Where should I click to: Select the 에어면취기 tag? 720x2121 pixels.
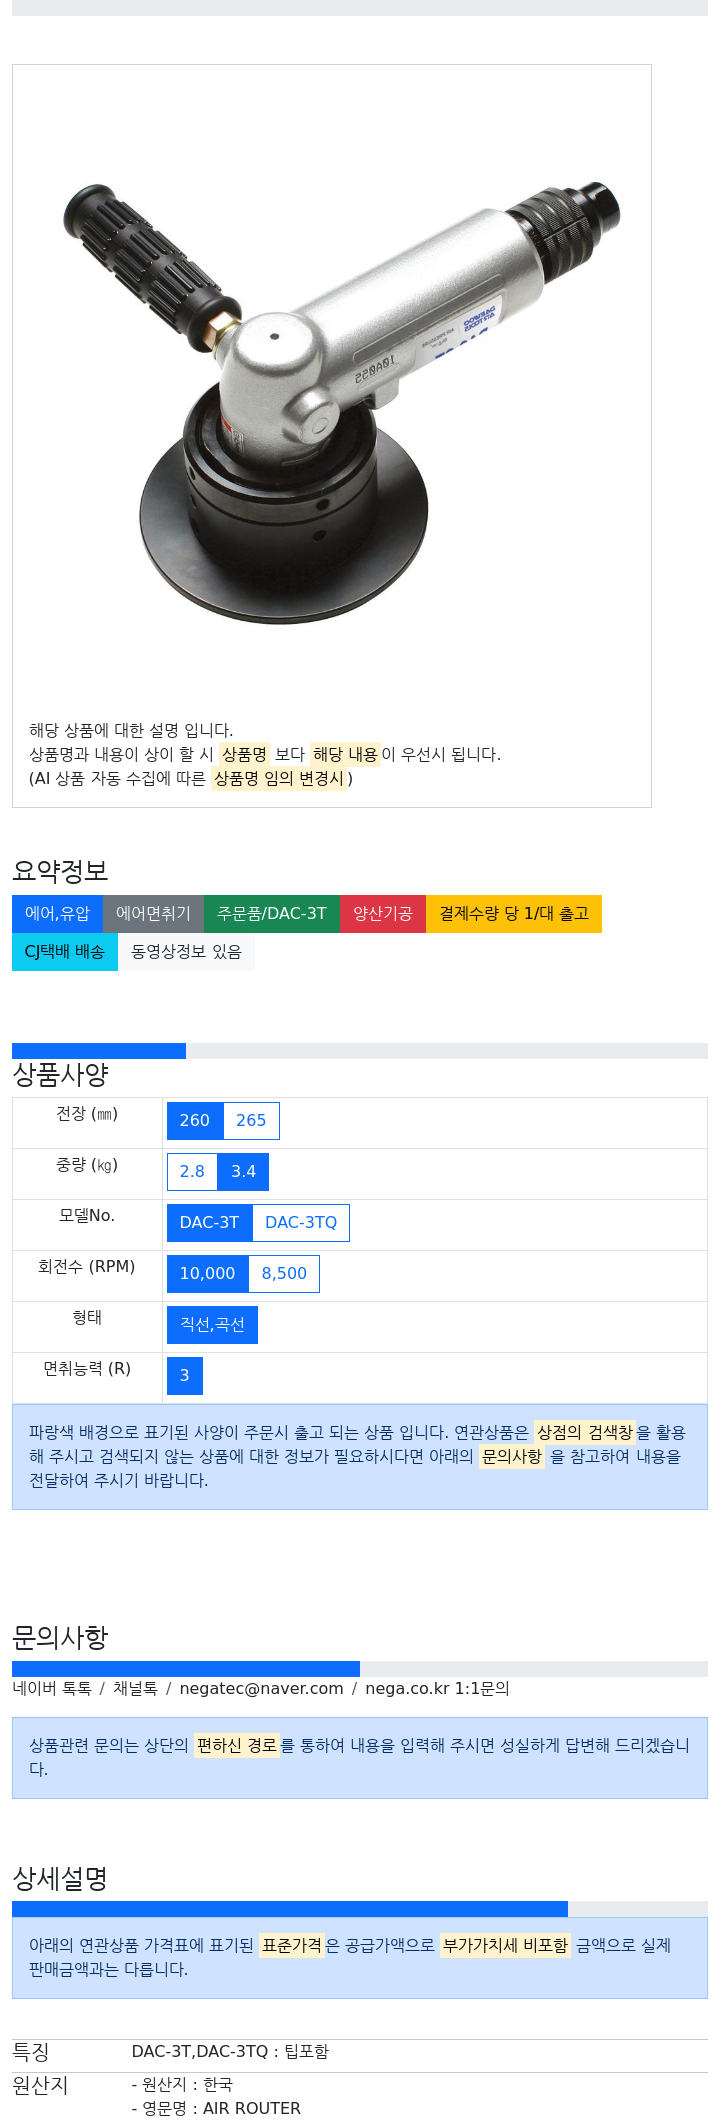point(153,914)
